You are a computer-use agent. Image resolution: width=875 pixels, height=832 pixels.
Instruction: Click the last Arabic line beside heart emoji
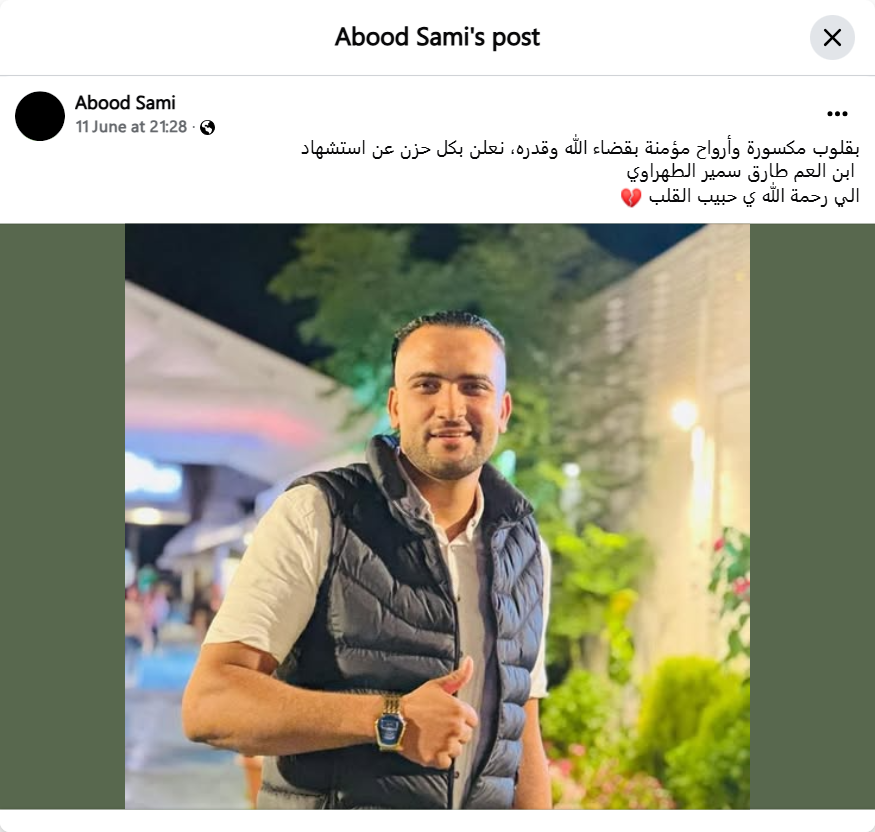click(x=753, y=196)
